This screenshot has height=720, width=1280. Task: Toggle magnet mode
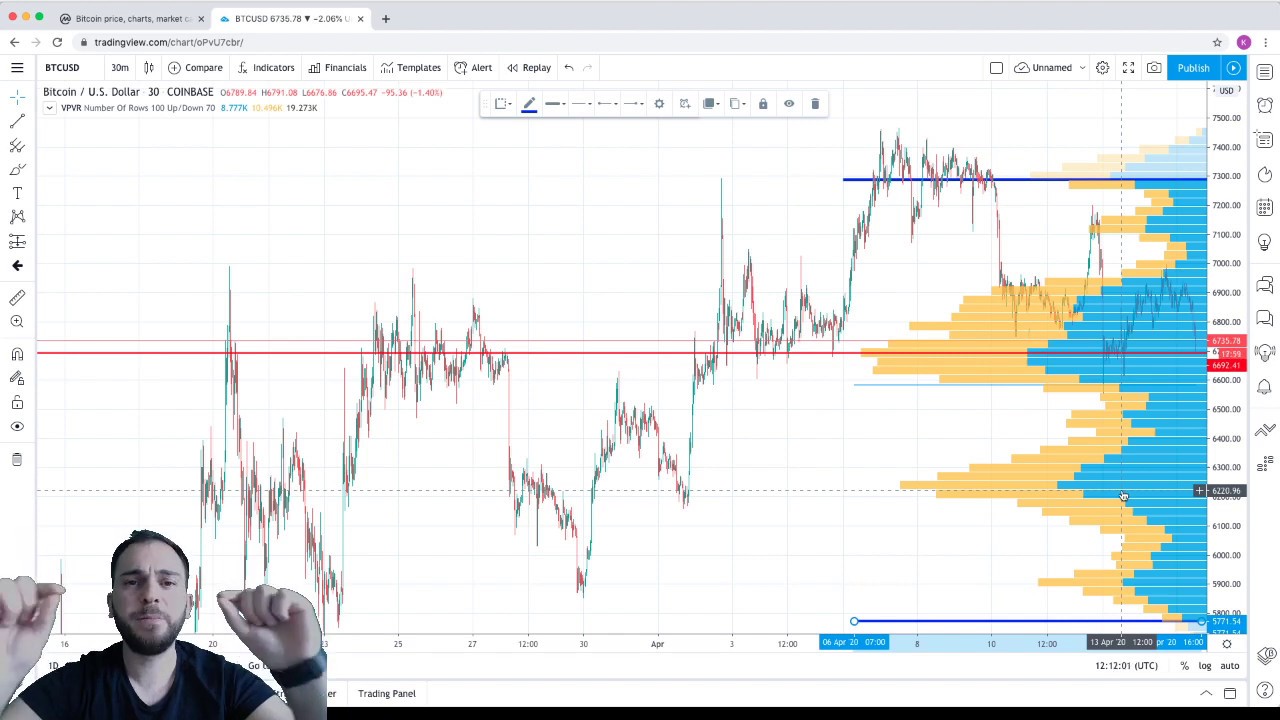click(17, 354)
